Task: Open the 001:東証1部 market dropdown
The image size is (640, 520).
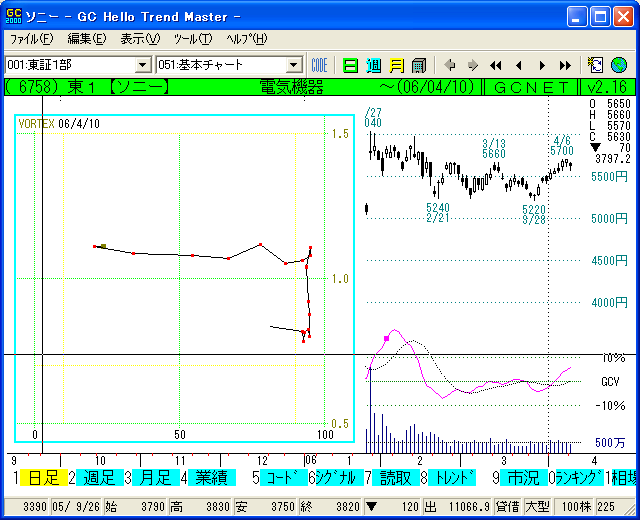Action: 142,65
